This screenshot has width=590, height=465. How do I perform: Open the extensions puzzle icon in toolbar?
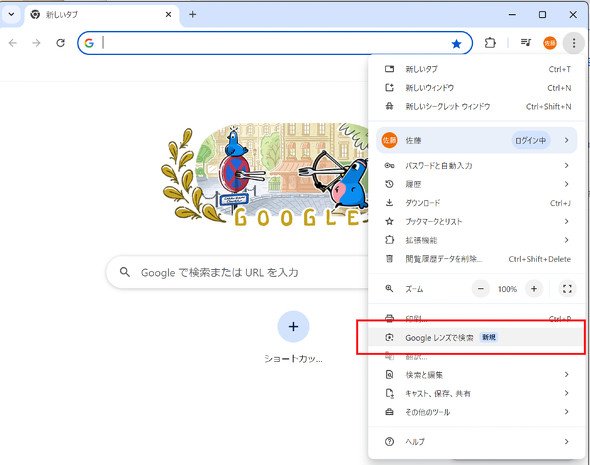point(490,43)
